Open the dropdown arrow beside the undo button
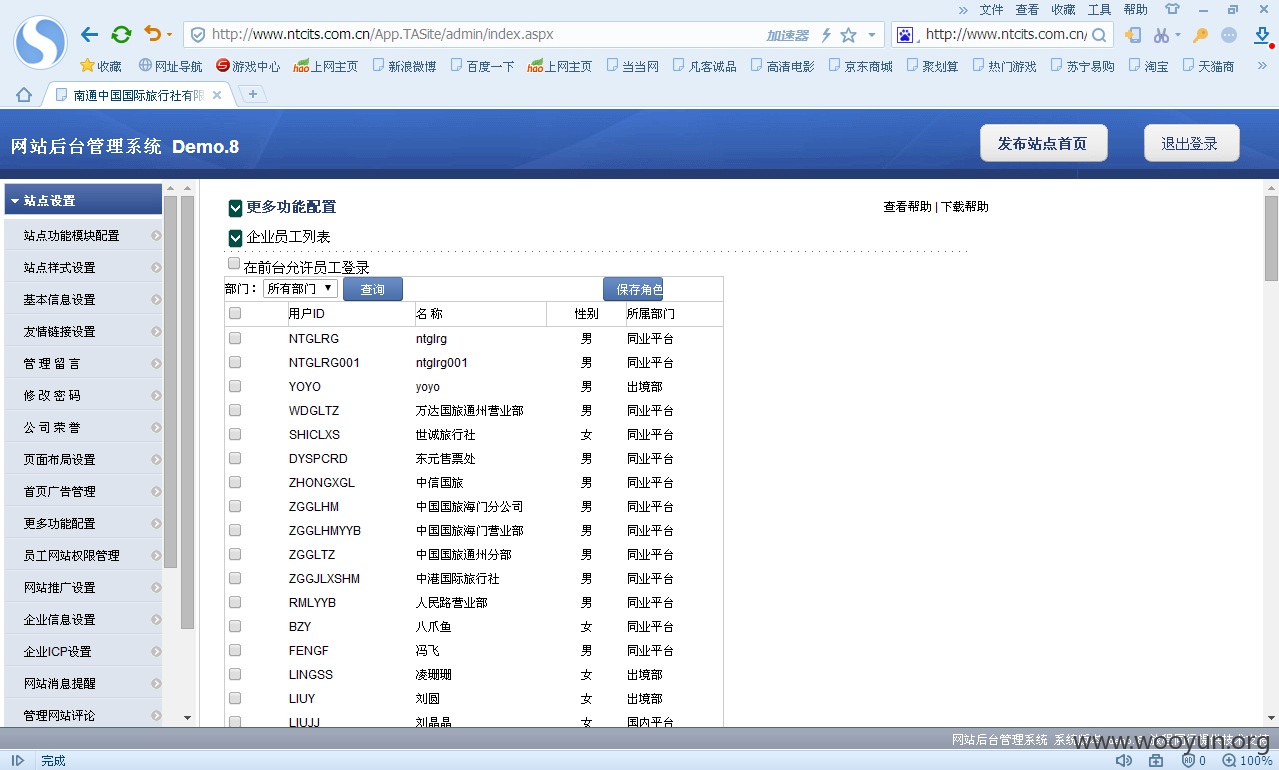The image size is (1279, 770). pyautogui.click(x=169, y=36)
